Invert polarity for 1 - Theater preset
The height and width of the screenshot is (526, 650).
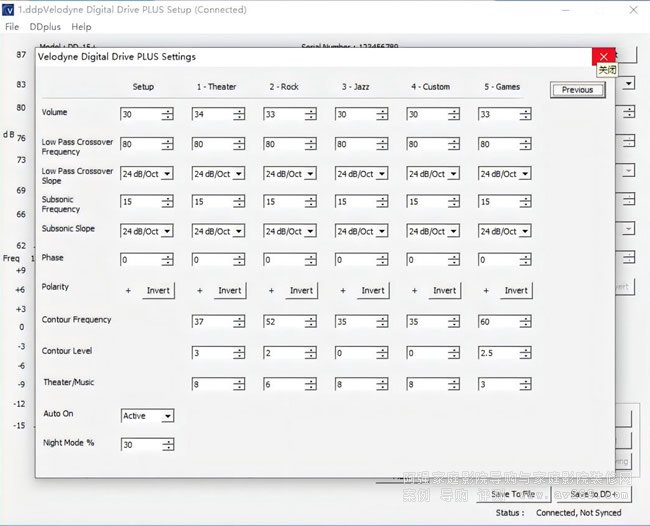(230, 291)
